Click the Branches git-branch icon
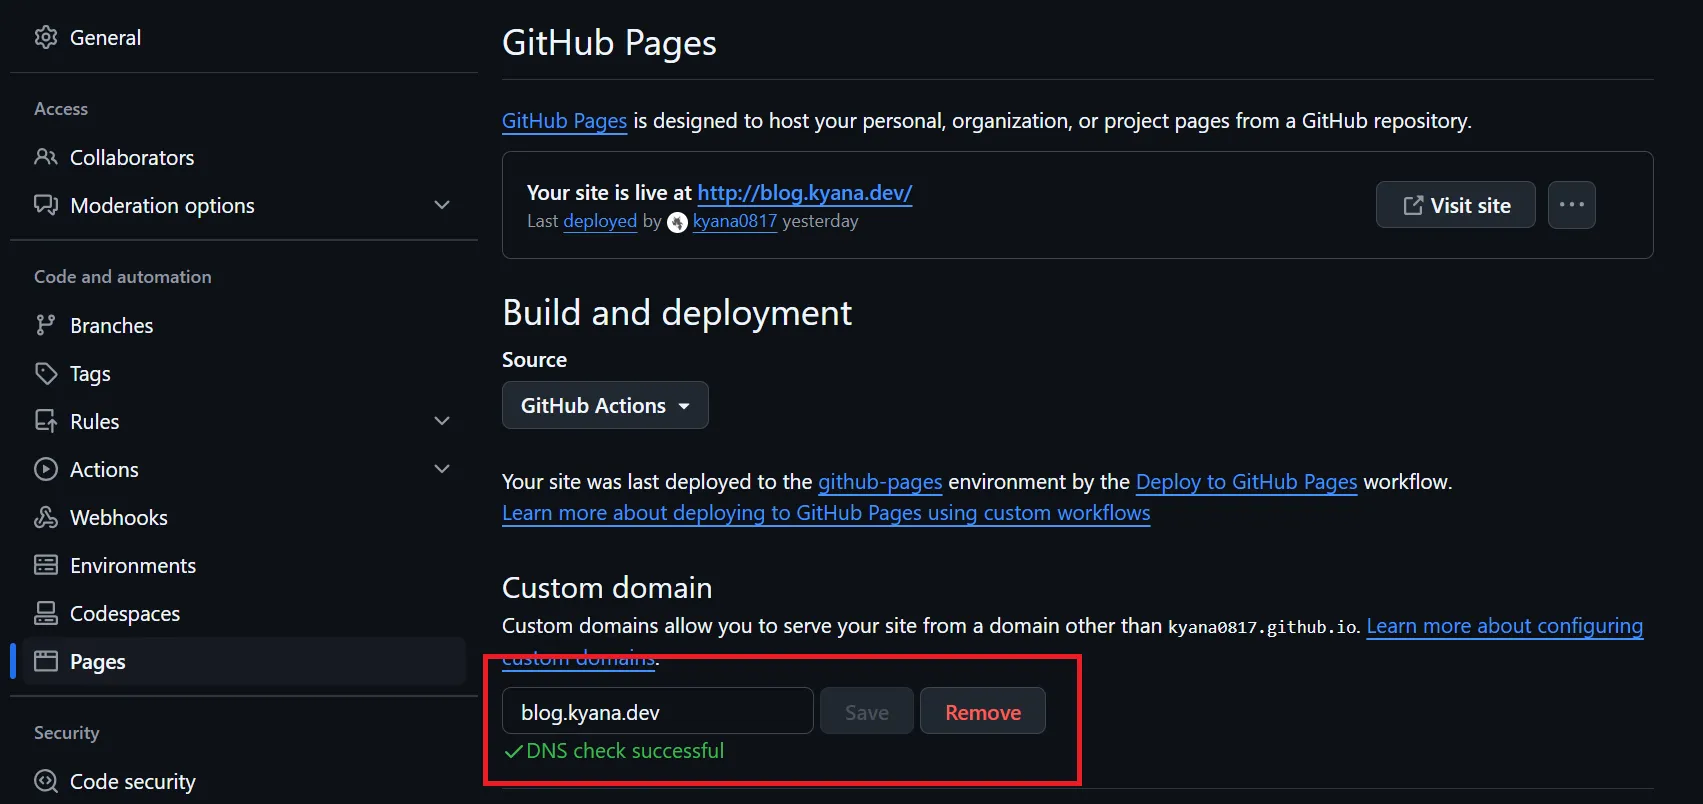The image size is (1703, 804). [x=45, y=325]
